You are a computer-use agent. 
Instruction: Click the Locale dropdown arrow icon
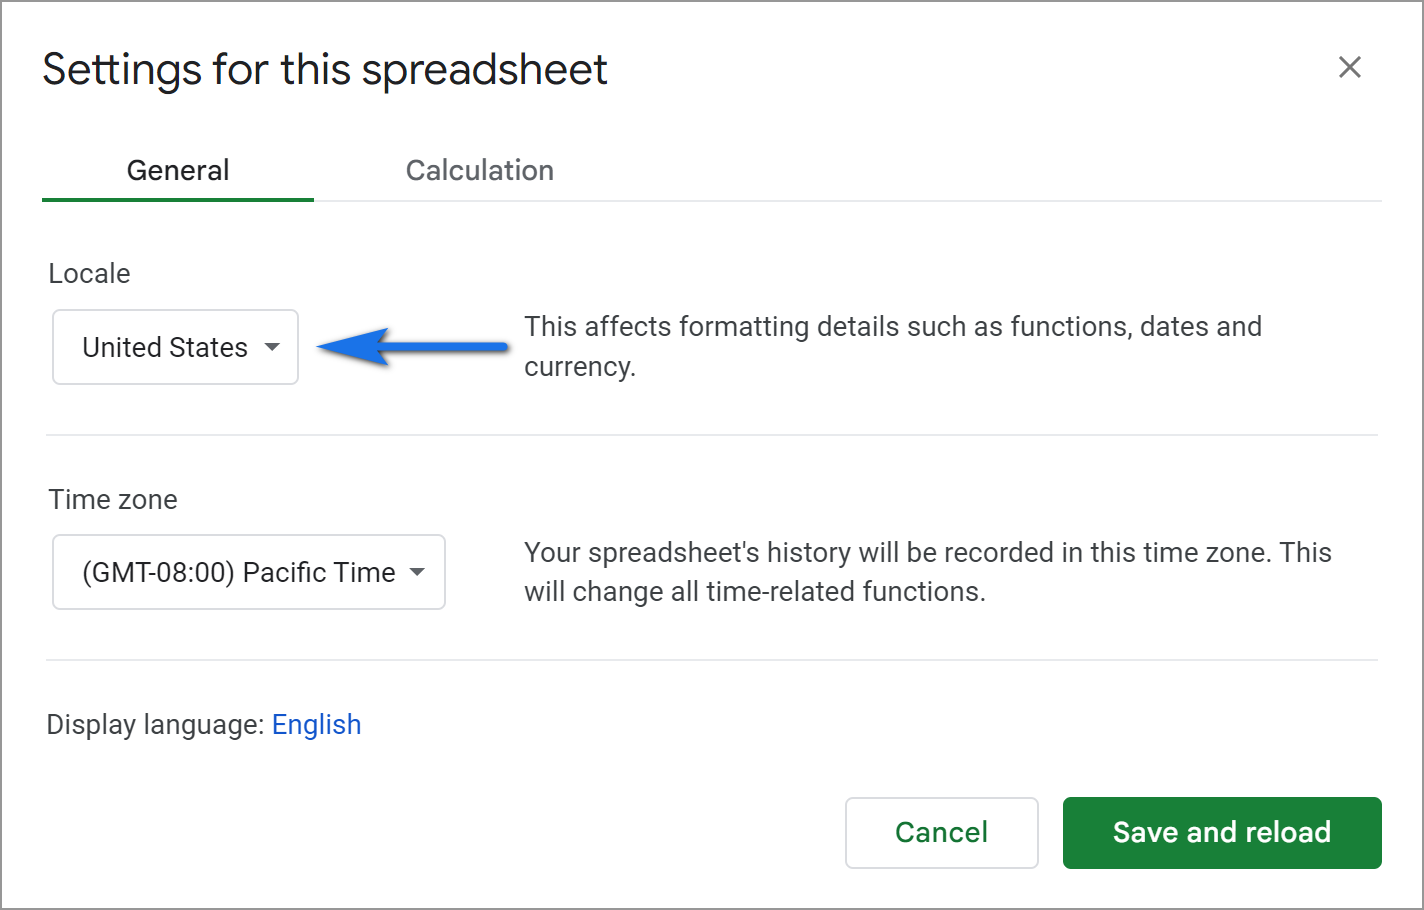(272, 347)
